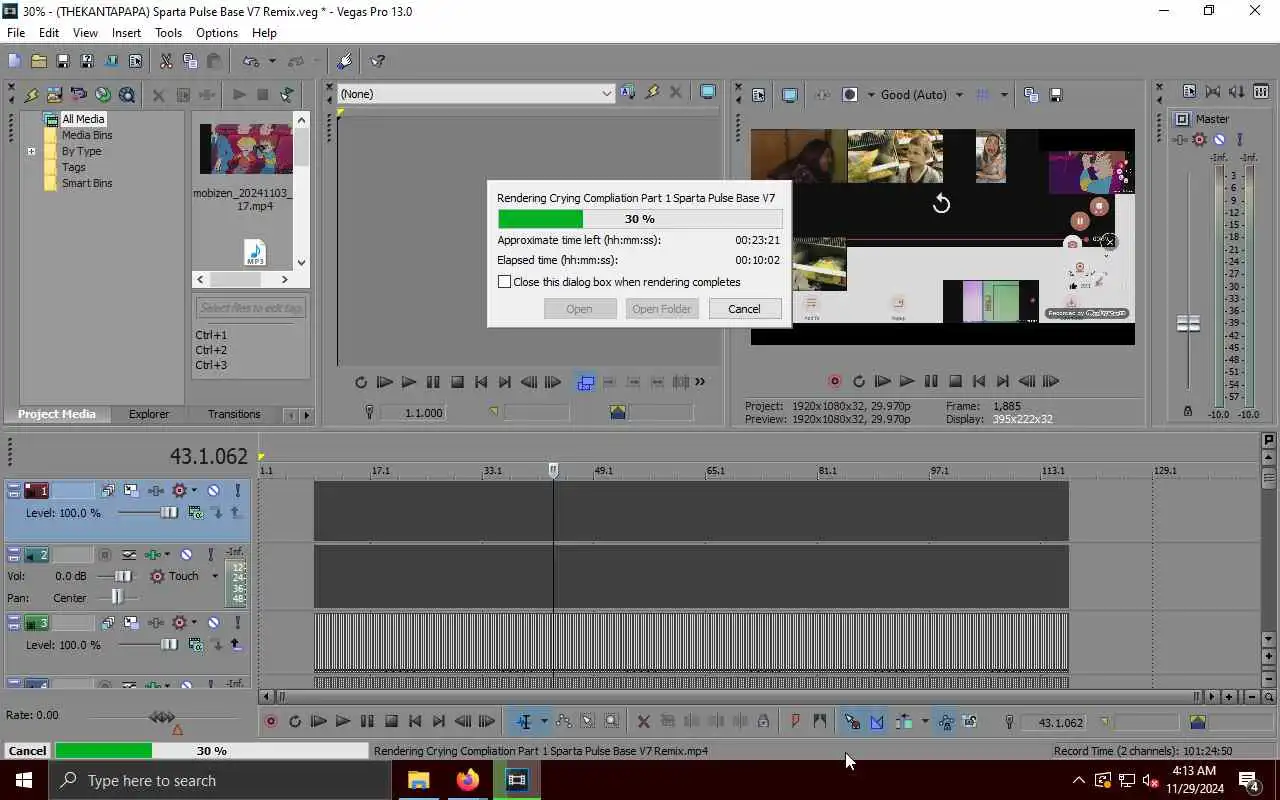Click the Open Mixing Console icon

tap(1261, 91)
